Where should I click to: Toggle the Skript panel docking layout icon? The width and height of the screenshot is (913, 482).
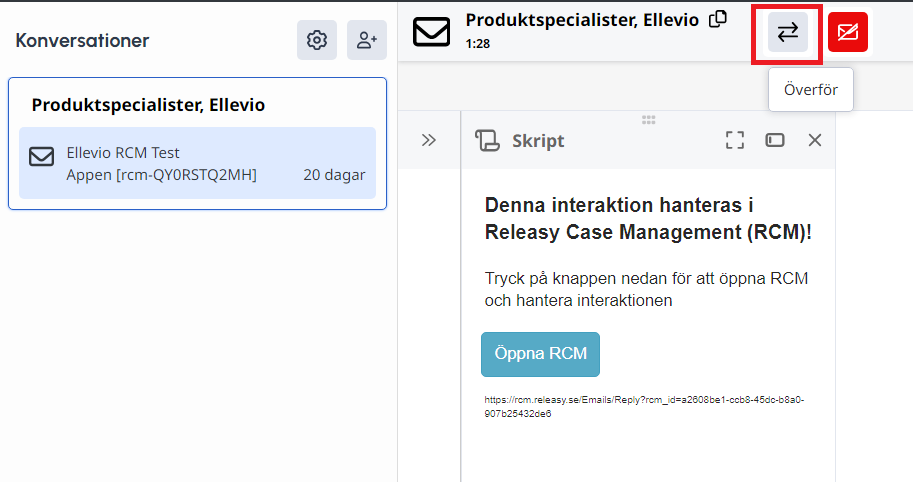coord(775,140)
